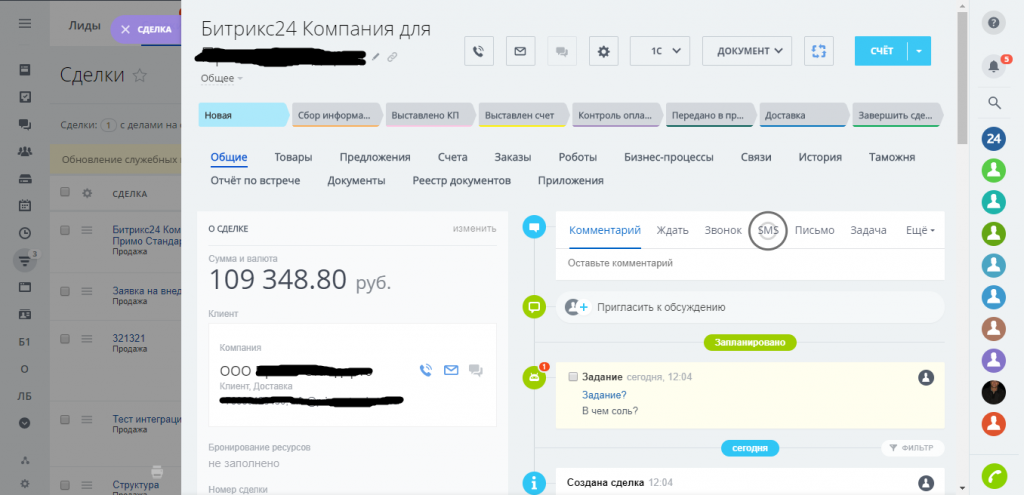
Task: Click the search magnifier in right sidebar
Action: [994, 102]
